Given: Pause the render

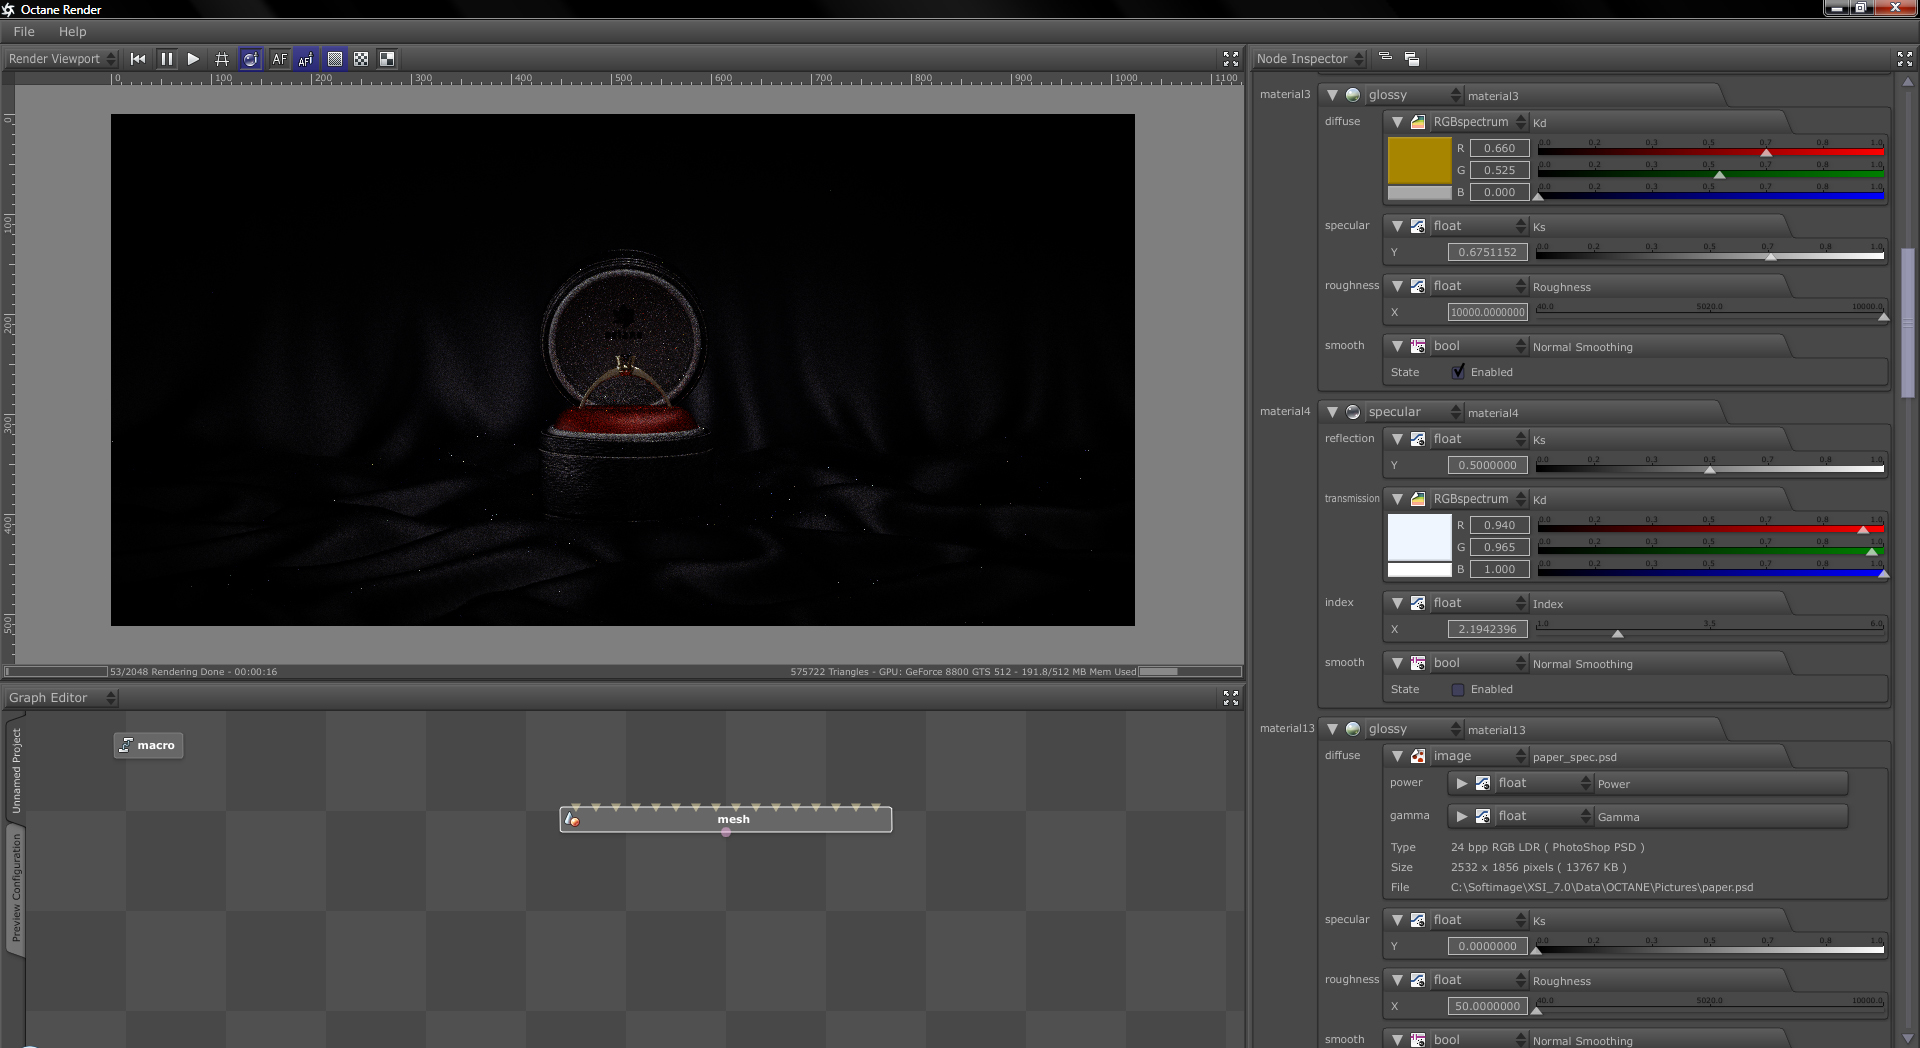Looking at the screenshot, I should (x=167, y=59).
